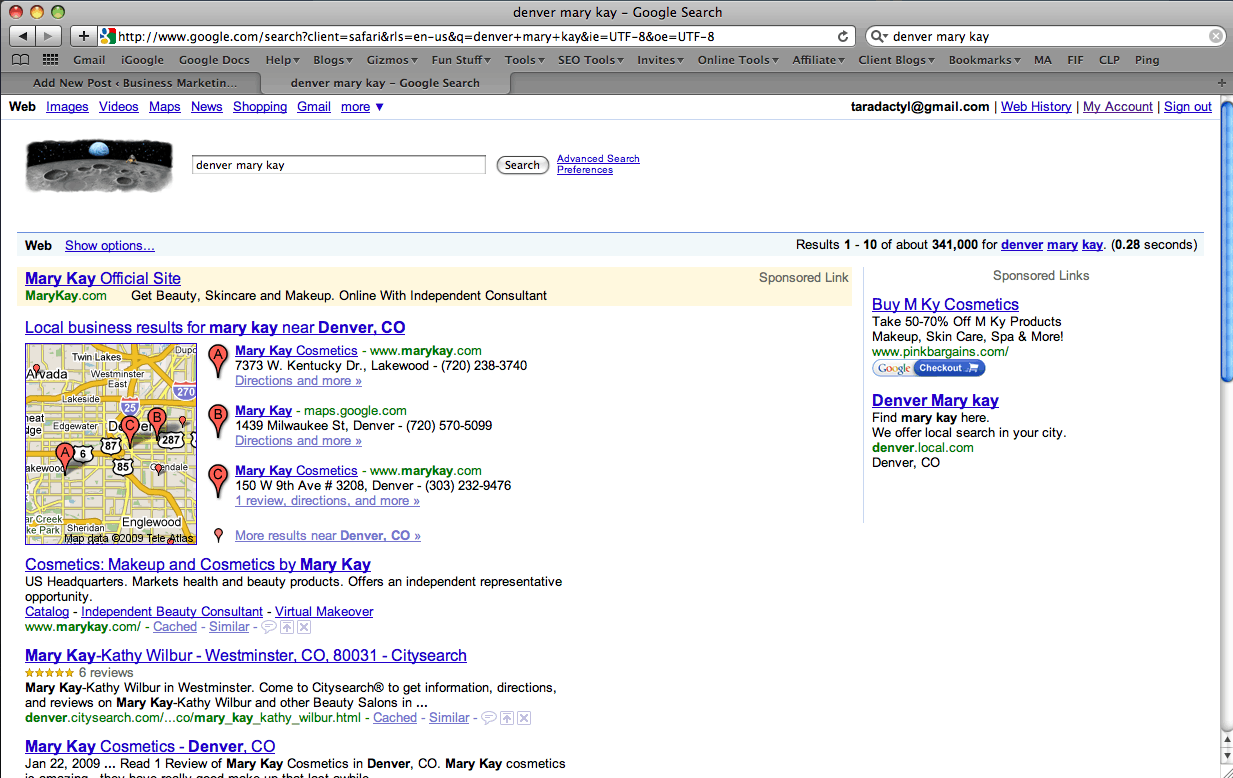The image size is (1233, 778).
Task: Expand the SEO Tools bookmarks folder
Action: tap(590, 60)
